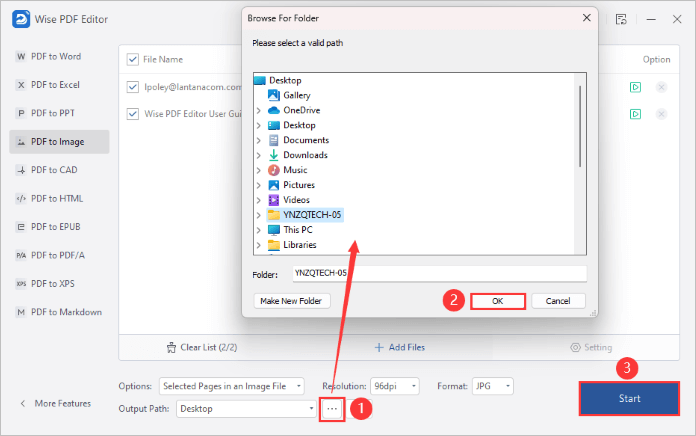Click the trash icon beside Clear List
Image resolution: width=696 pixels, height=436 pixels.
pos(171,347)
